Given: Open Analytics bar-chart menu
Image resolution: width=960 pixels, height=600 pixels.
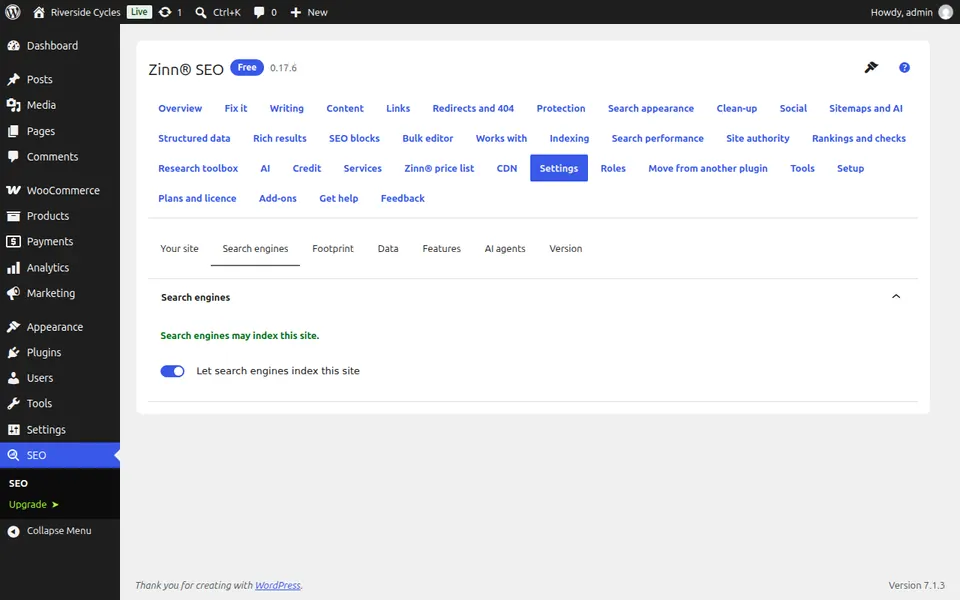Looking at the screenshot, I should pos(60,268).
